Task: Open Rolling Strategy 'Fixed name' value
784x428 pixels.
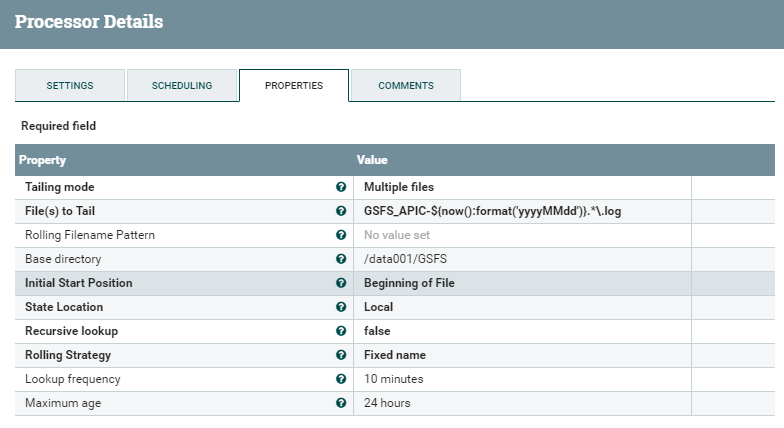Action: 395,355
